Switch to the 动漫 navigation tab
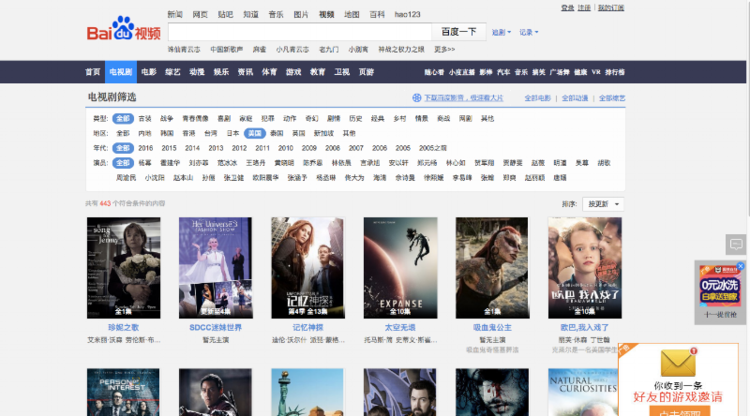Viewport: 750px width, 416px height. tap(197, 72)
